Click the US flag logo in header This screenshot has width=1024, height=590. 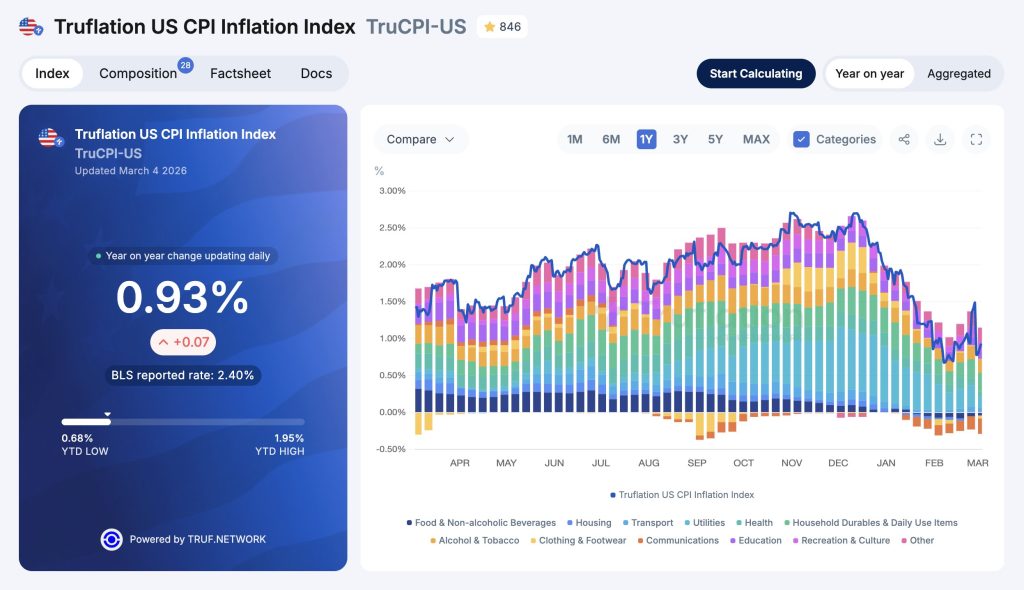31,27
